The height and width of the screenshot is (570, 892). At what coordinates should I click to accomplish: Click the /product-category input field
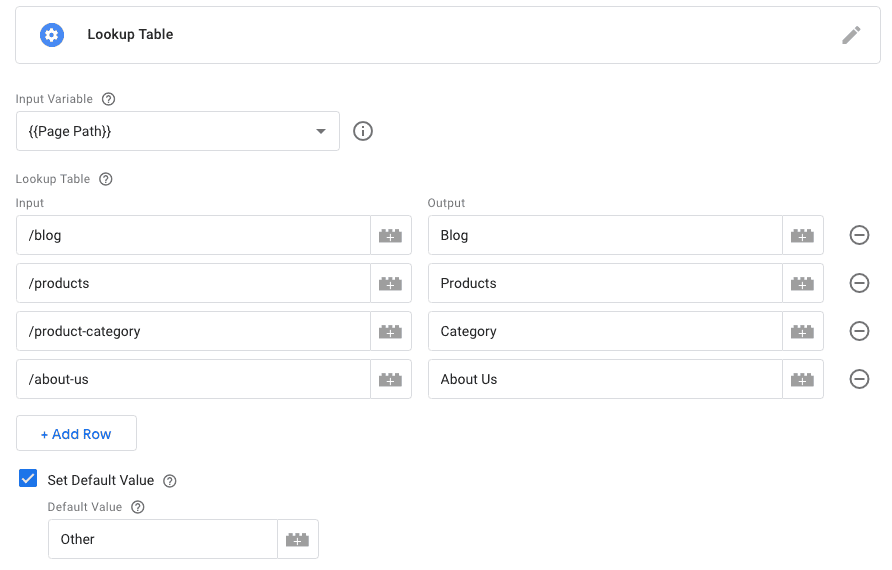point(193,331)
